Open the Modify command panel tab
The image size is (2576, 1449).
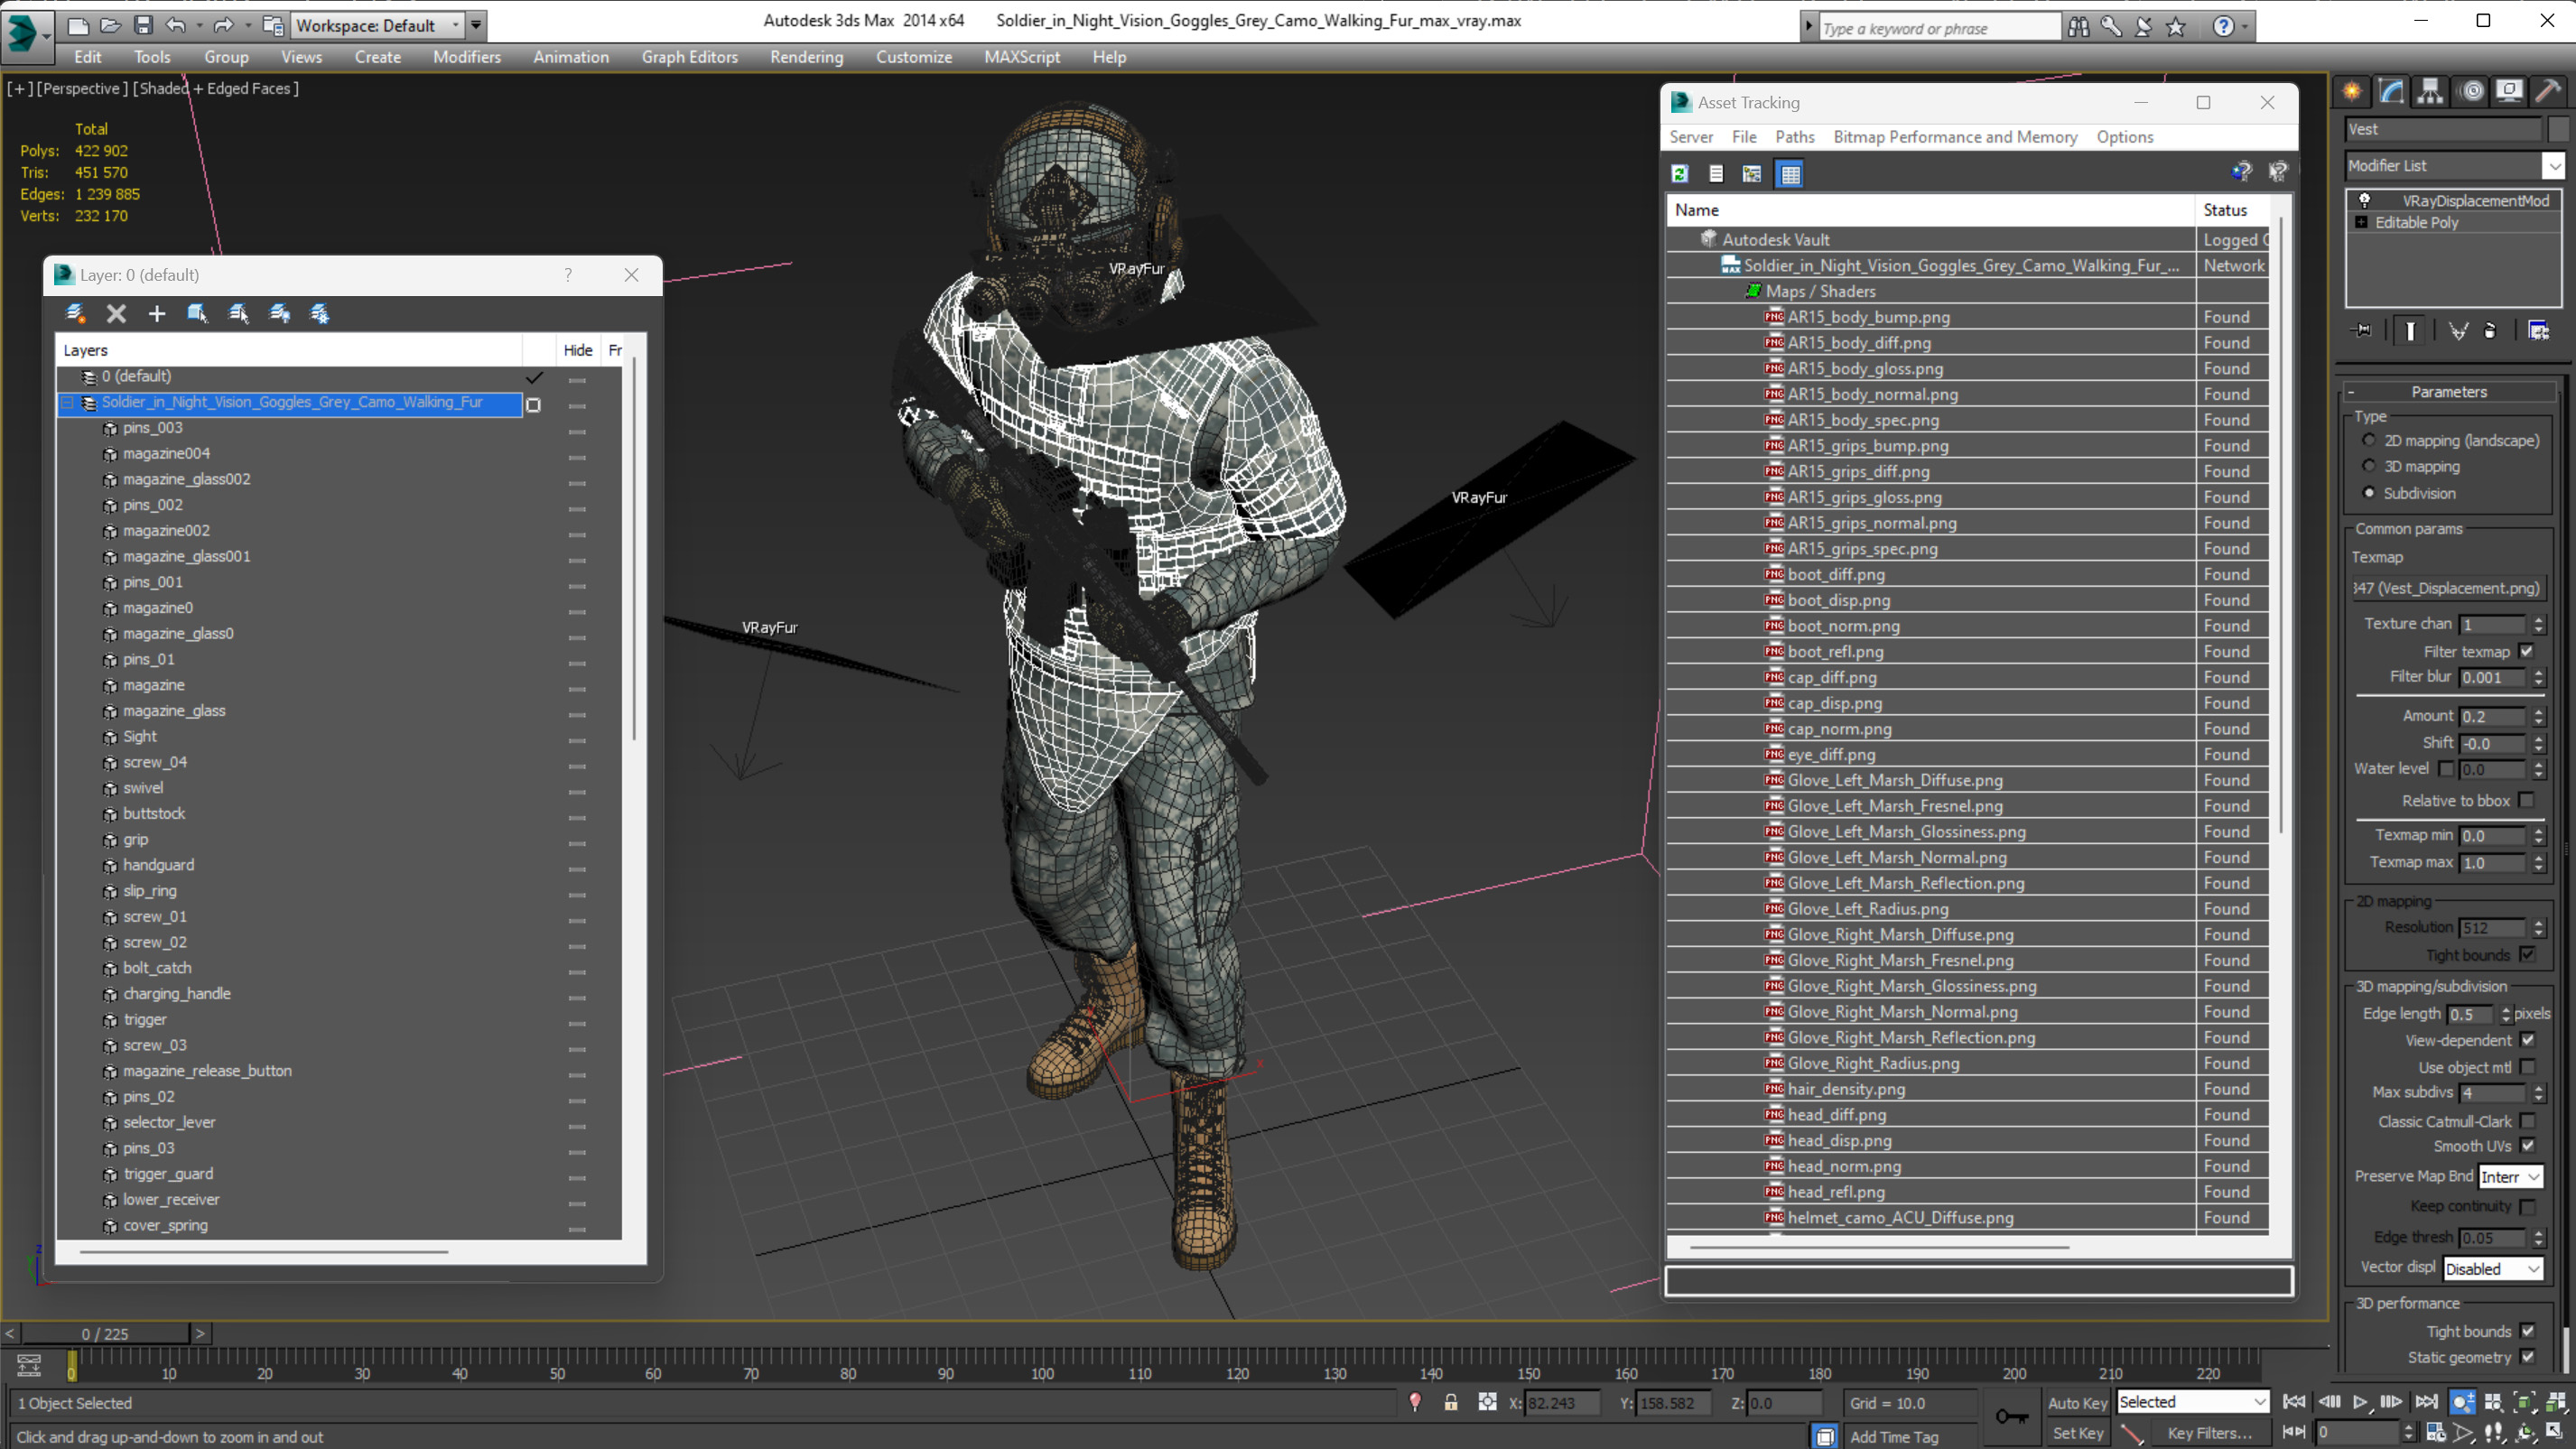(2391, 91)
